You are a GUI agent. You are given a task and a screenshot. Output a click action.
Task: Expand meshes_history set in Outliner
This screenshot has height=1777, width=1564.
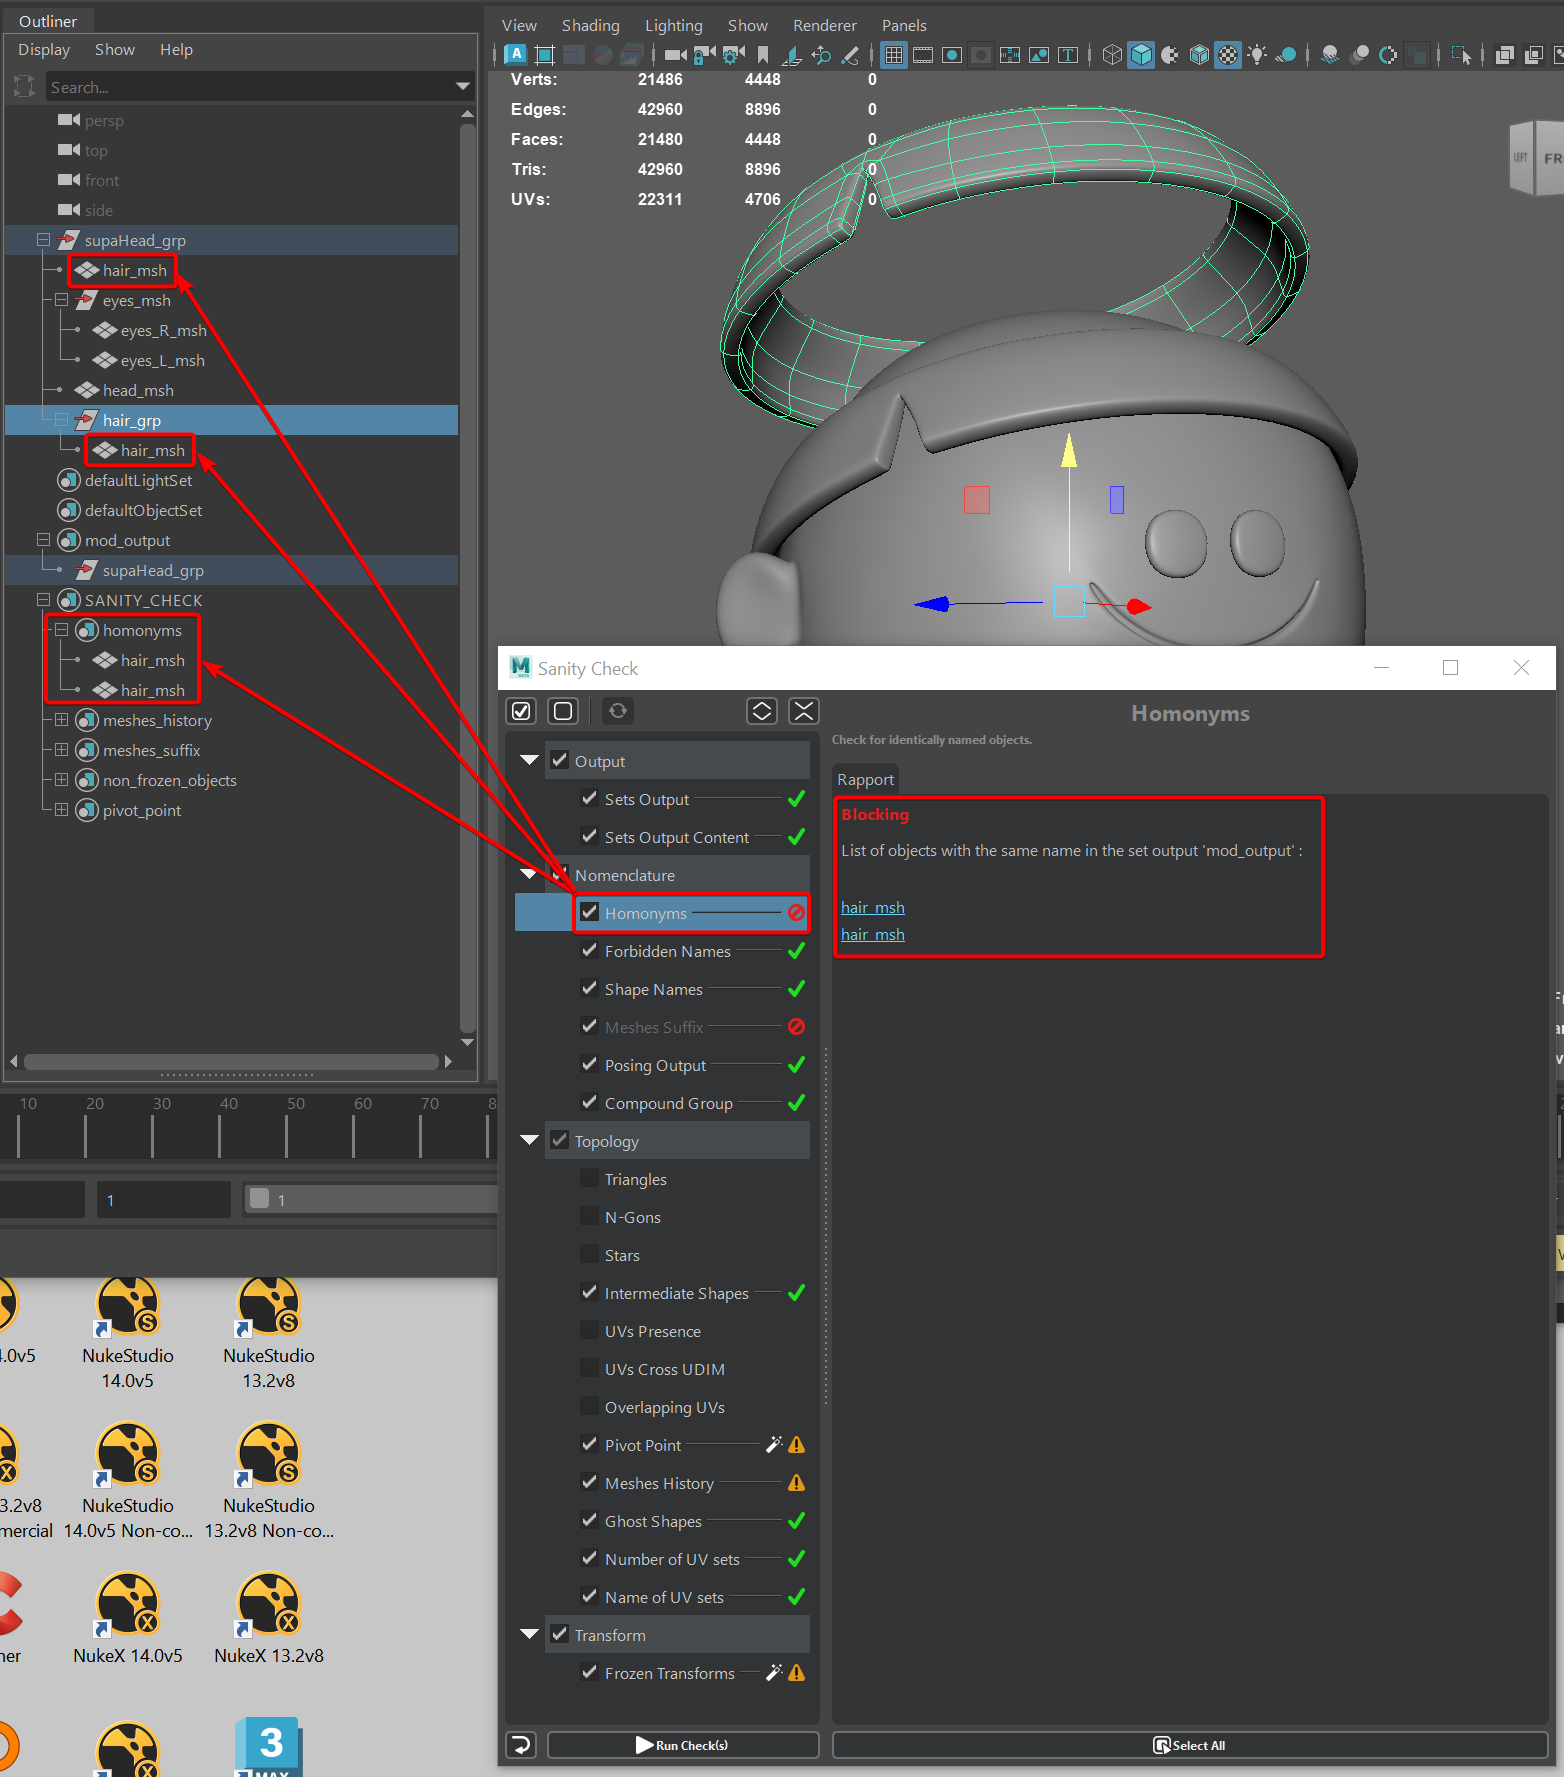coord(61,720)
